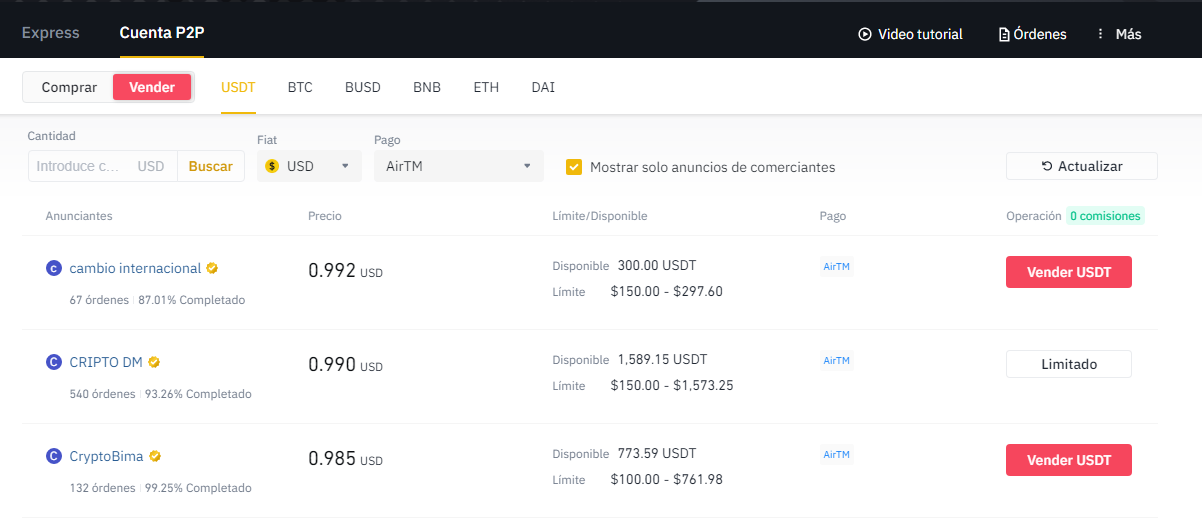Viewport: 1202px width, 523px height.
Task: Click AirTM payment tag in cambio internacional row
Action: pyautogui.click(x=836, y=266)
